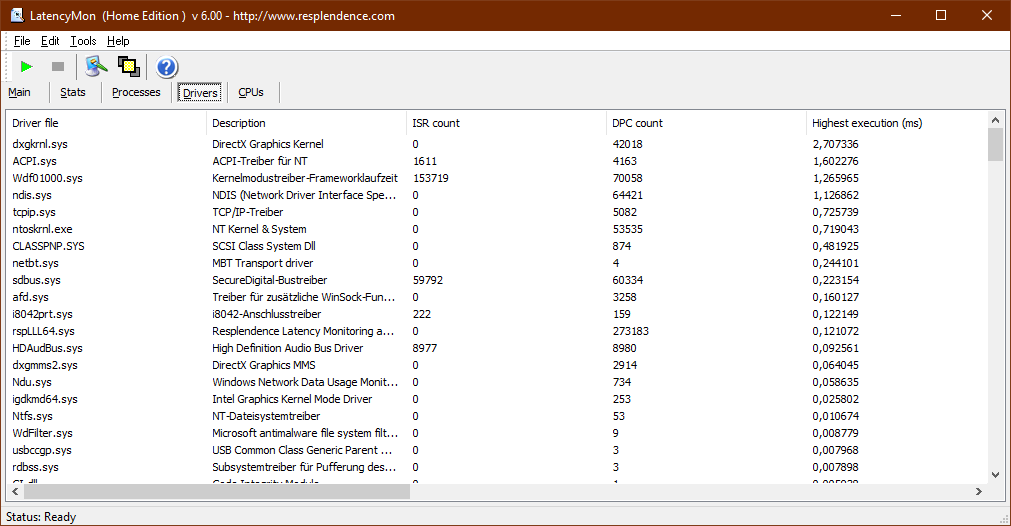Viewport: 1011px width, 526px height.
Task: Click the LatencyMon app icon in title bar
Action: [17, 16]
